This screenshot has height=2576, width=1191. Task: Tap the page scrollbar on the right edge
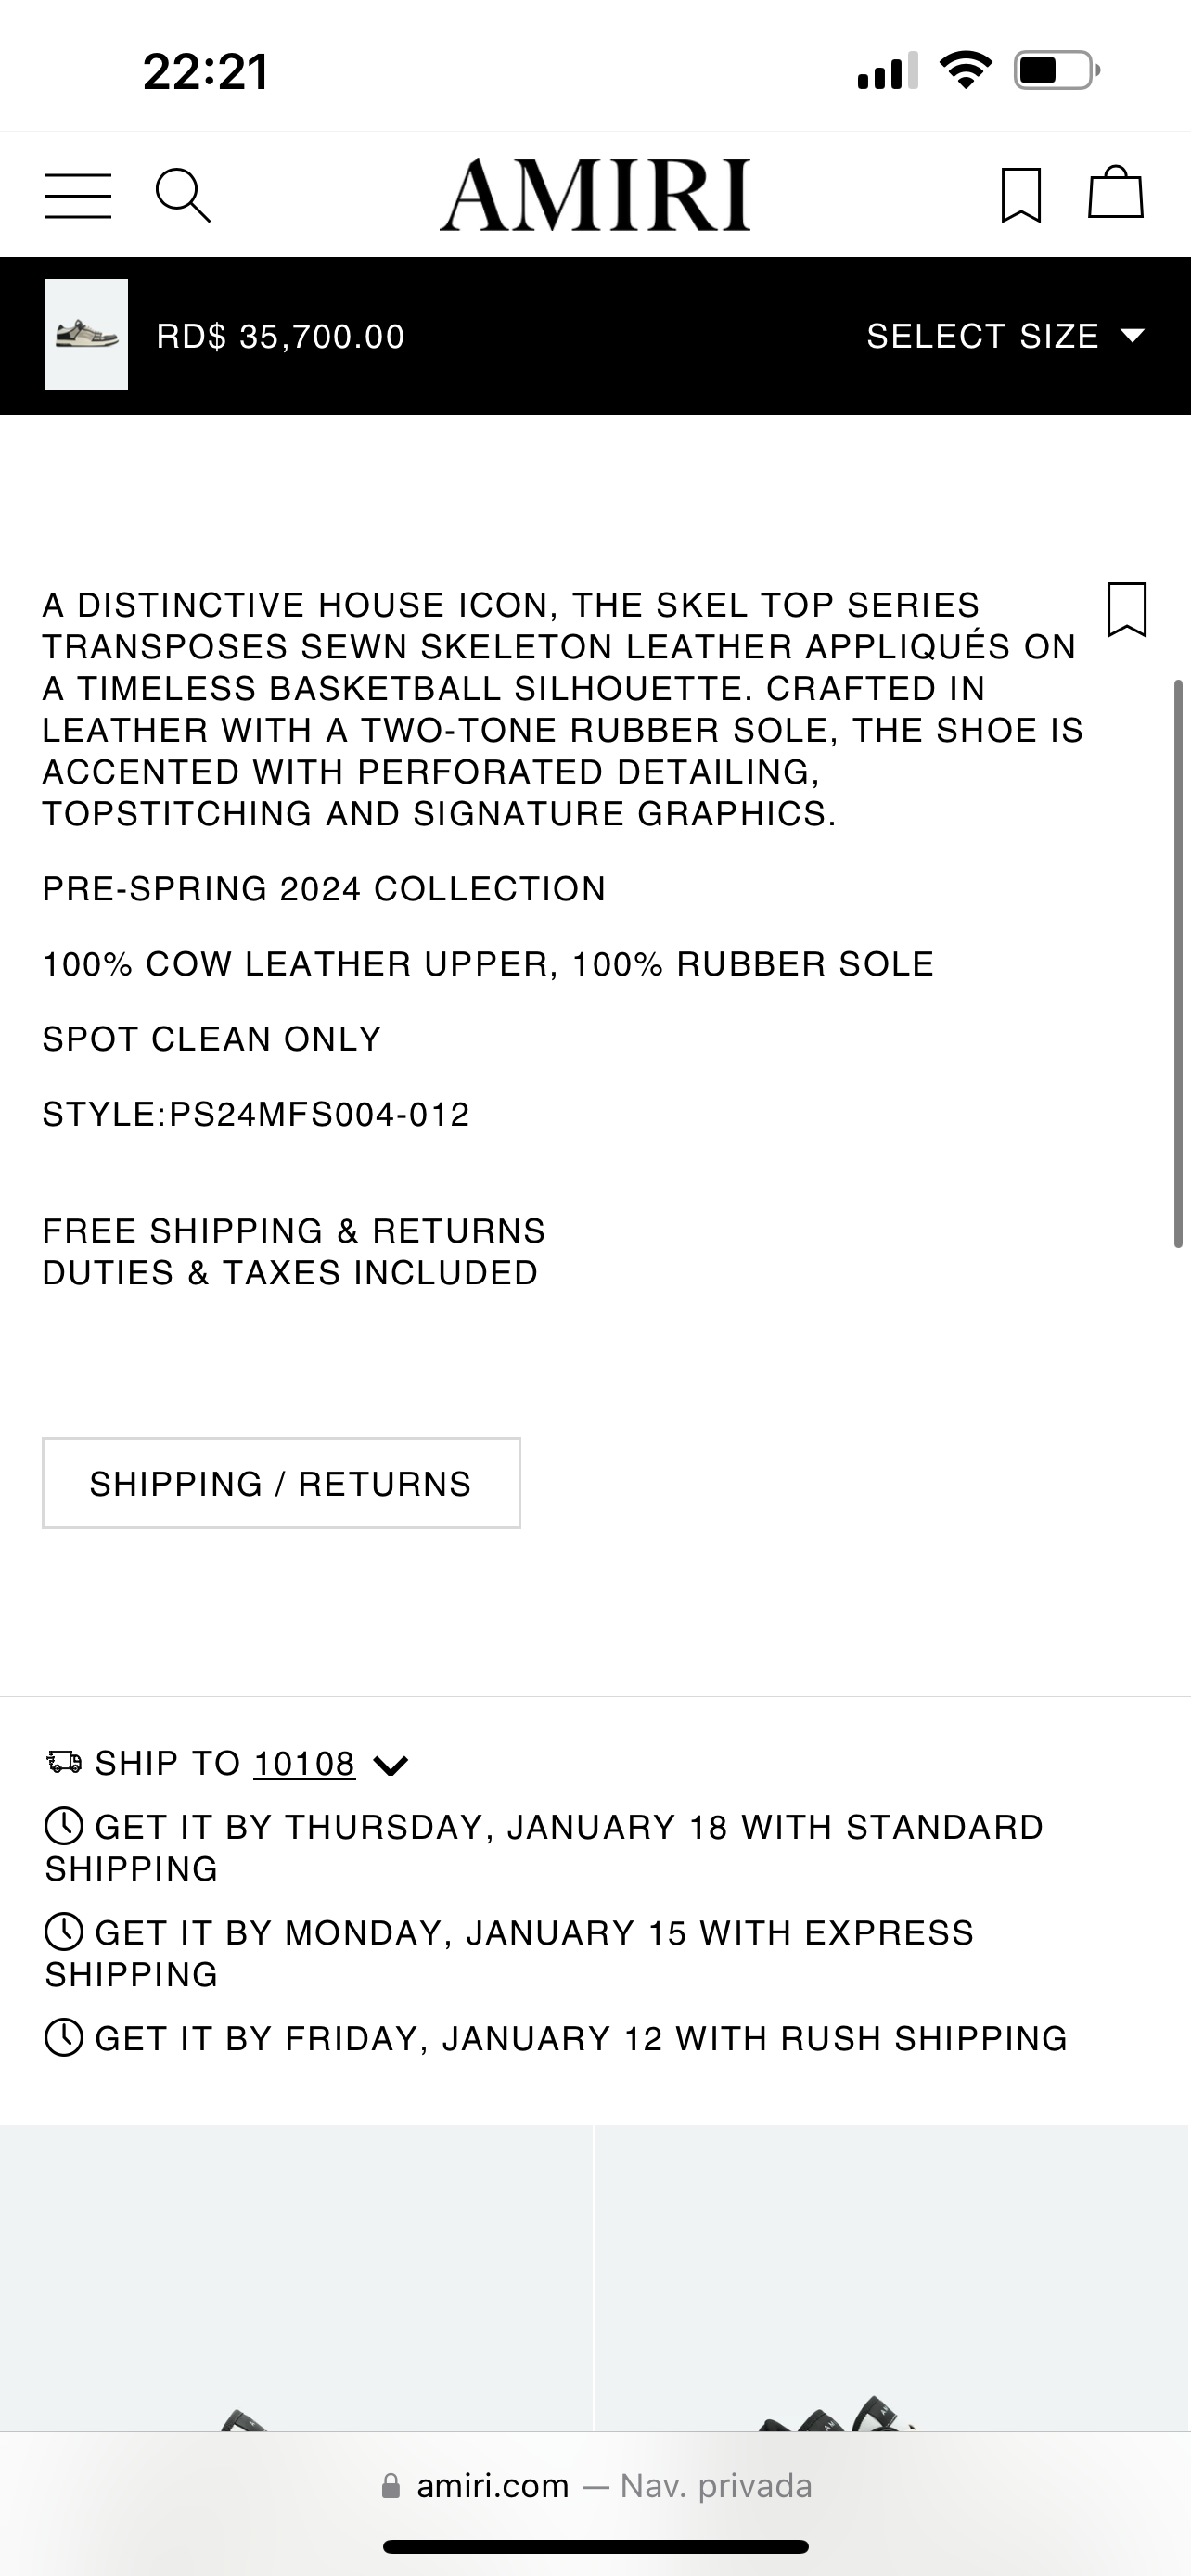coord(1178,963)
